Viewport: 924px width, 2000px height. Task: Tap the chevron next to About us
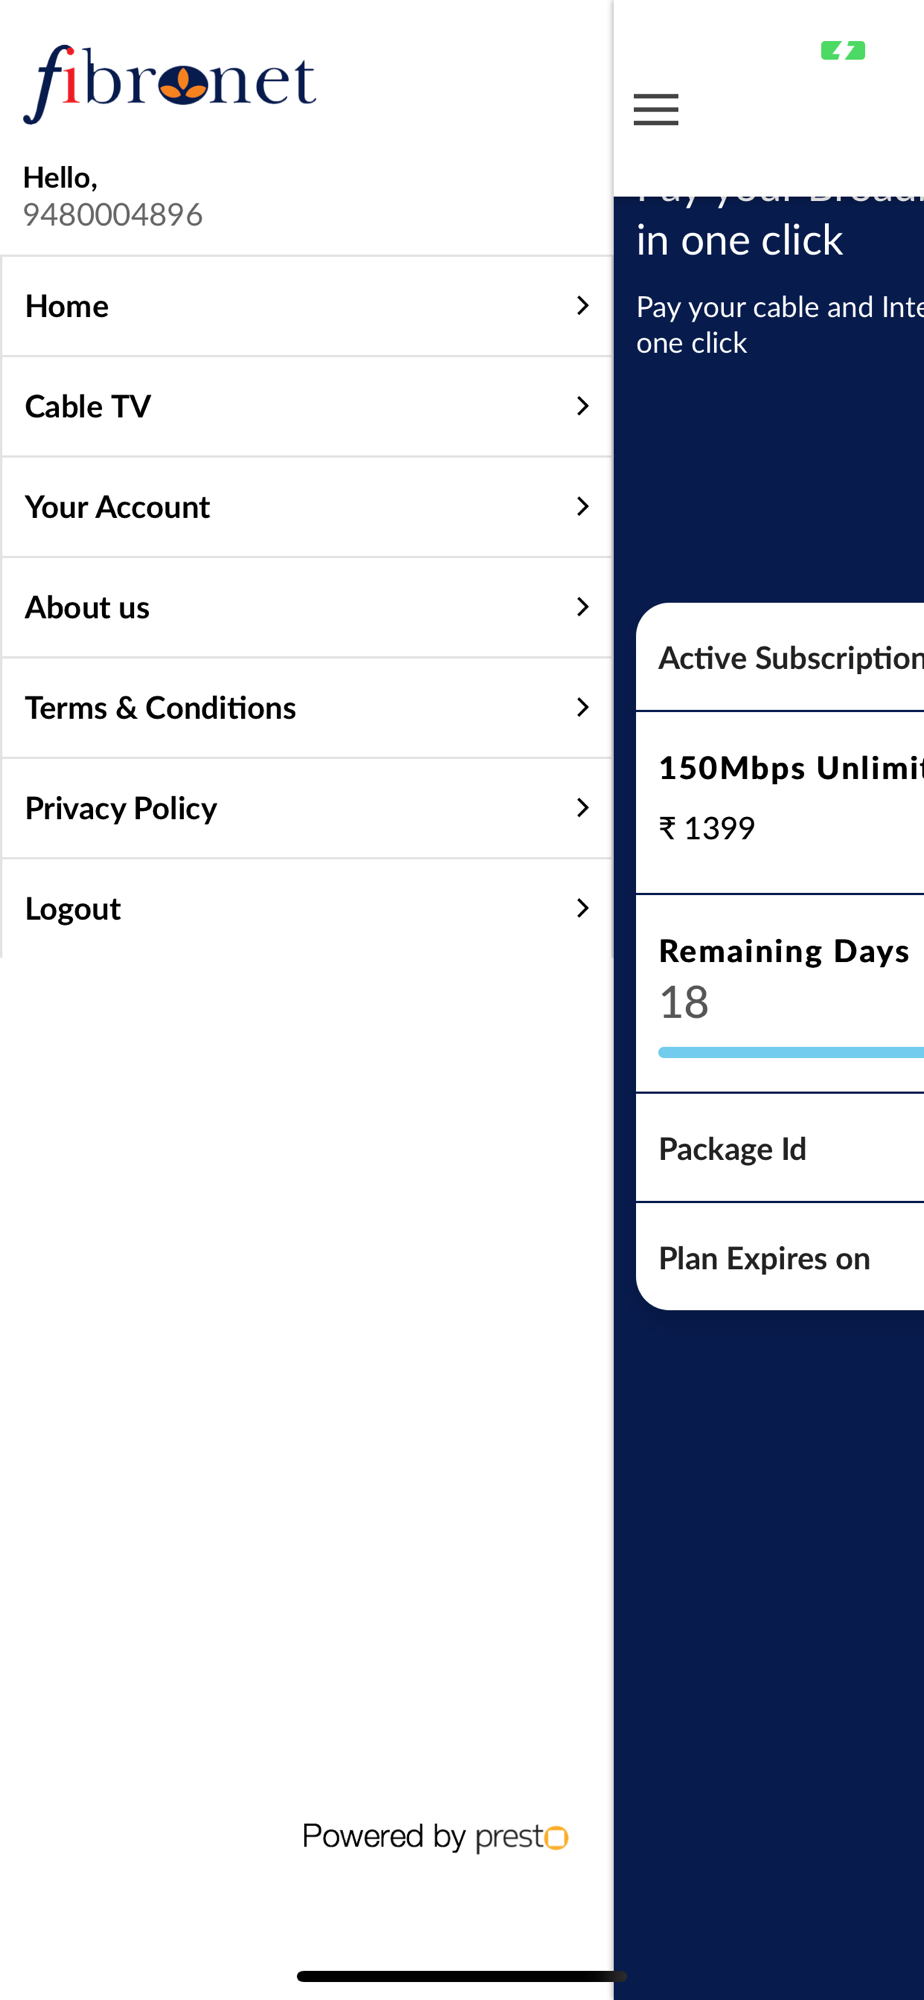point(583,607)
